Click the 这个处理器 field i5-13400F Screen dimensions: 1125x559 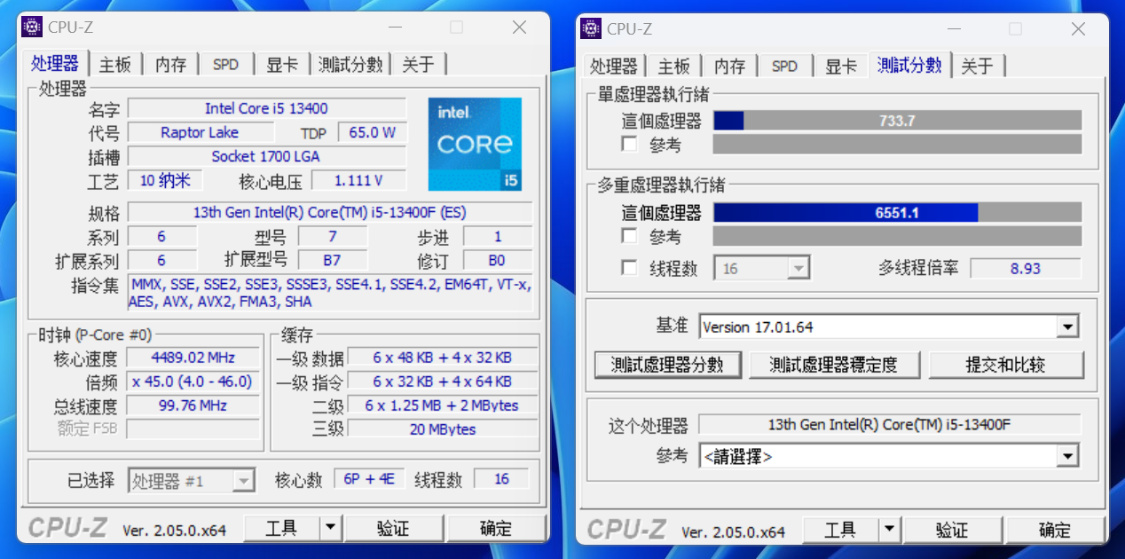click(x=890, y=424)
